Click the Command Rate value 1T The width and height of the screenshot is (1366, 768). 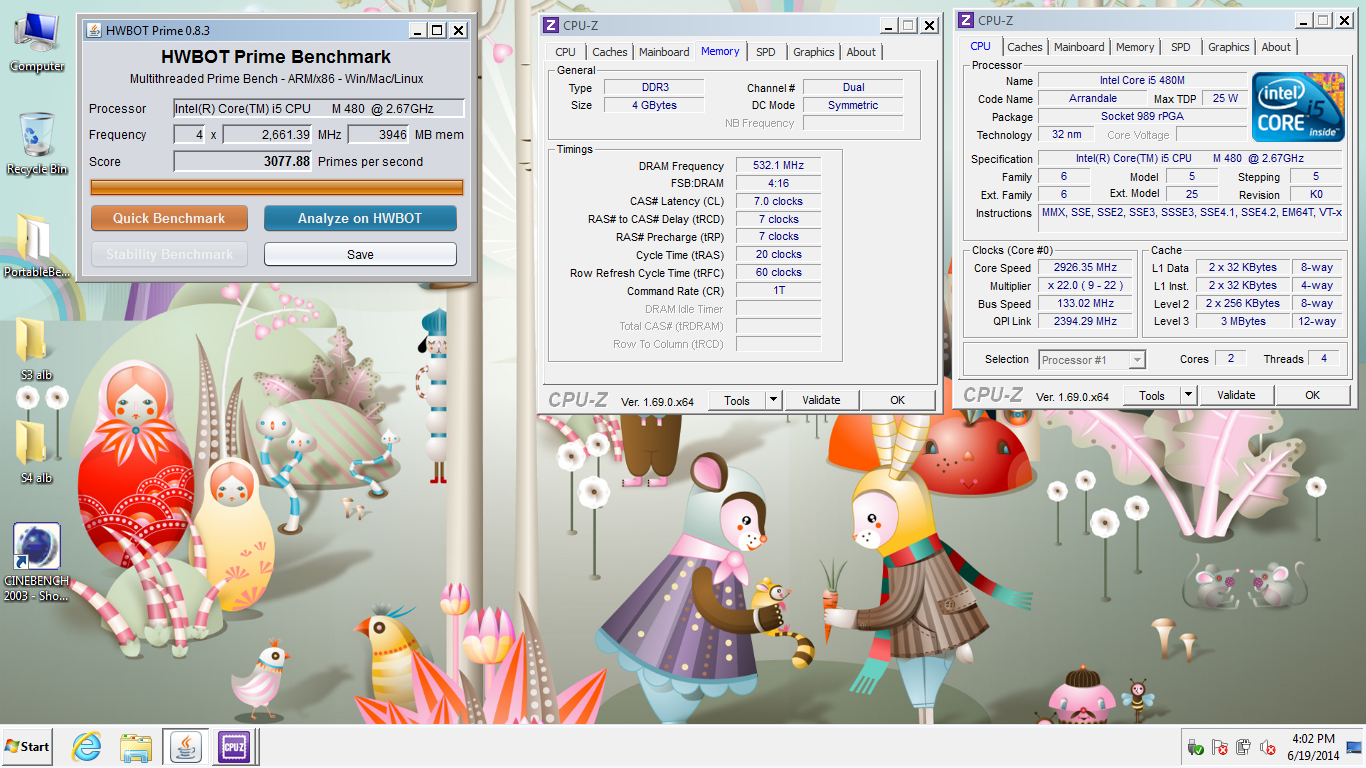(x=778, y=290)
